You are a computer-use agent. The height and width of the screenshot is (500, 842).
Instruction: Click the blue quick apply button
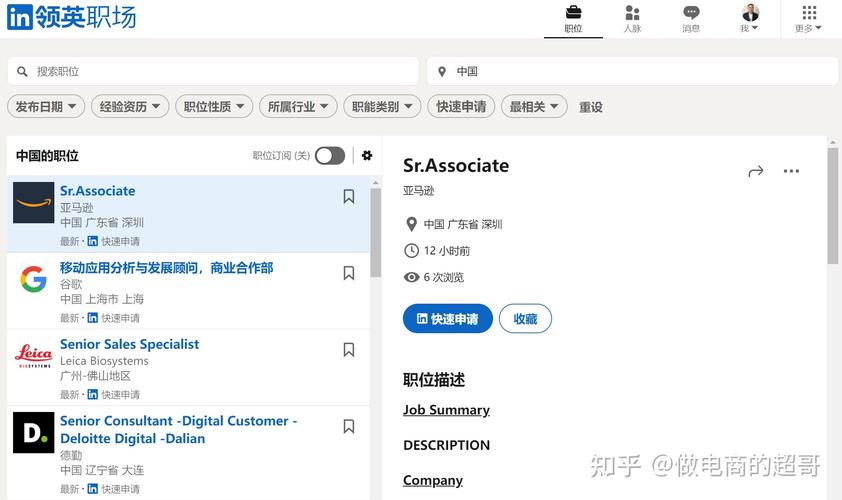[447, 319]
